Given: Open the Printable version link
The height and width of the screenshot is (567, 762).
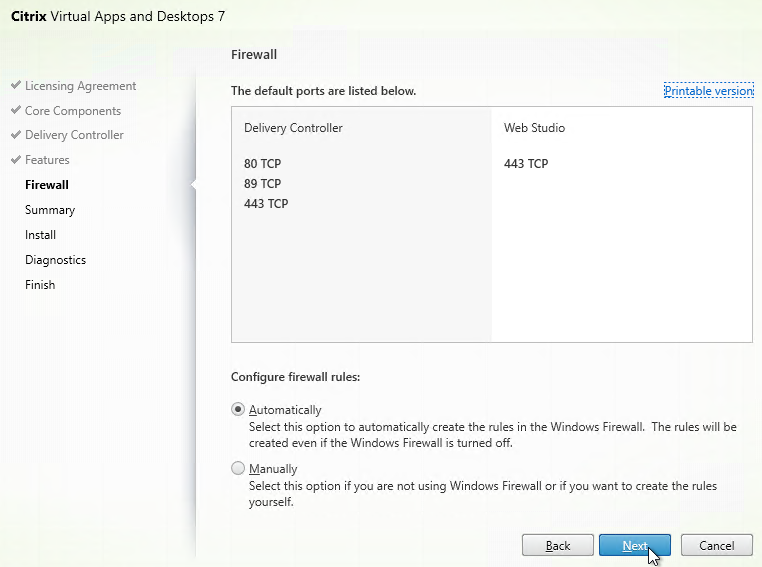Looking at the screenshot, I should coord(709,91).
